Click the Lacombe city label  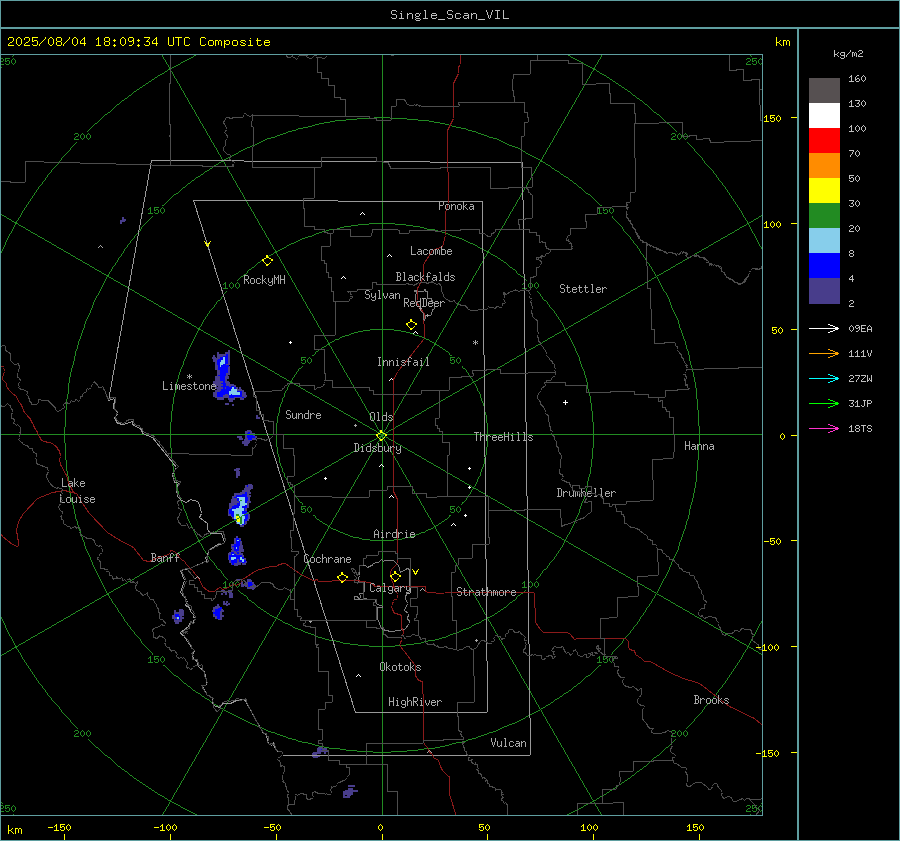tap(431, 251)
